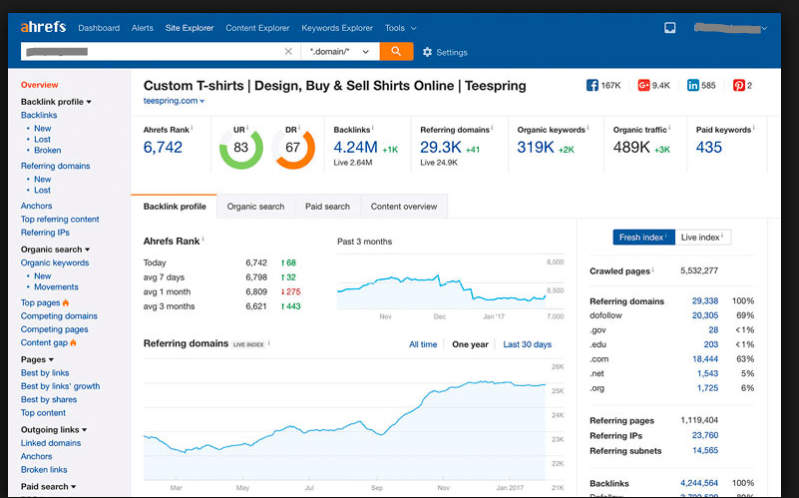Open Movements under Organic keywords
The width and height of the screenshot is (799, 498).
(56, 287)
